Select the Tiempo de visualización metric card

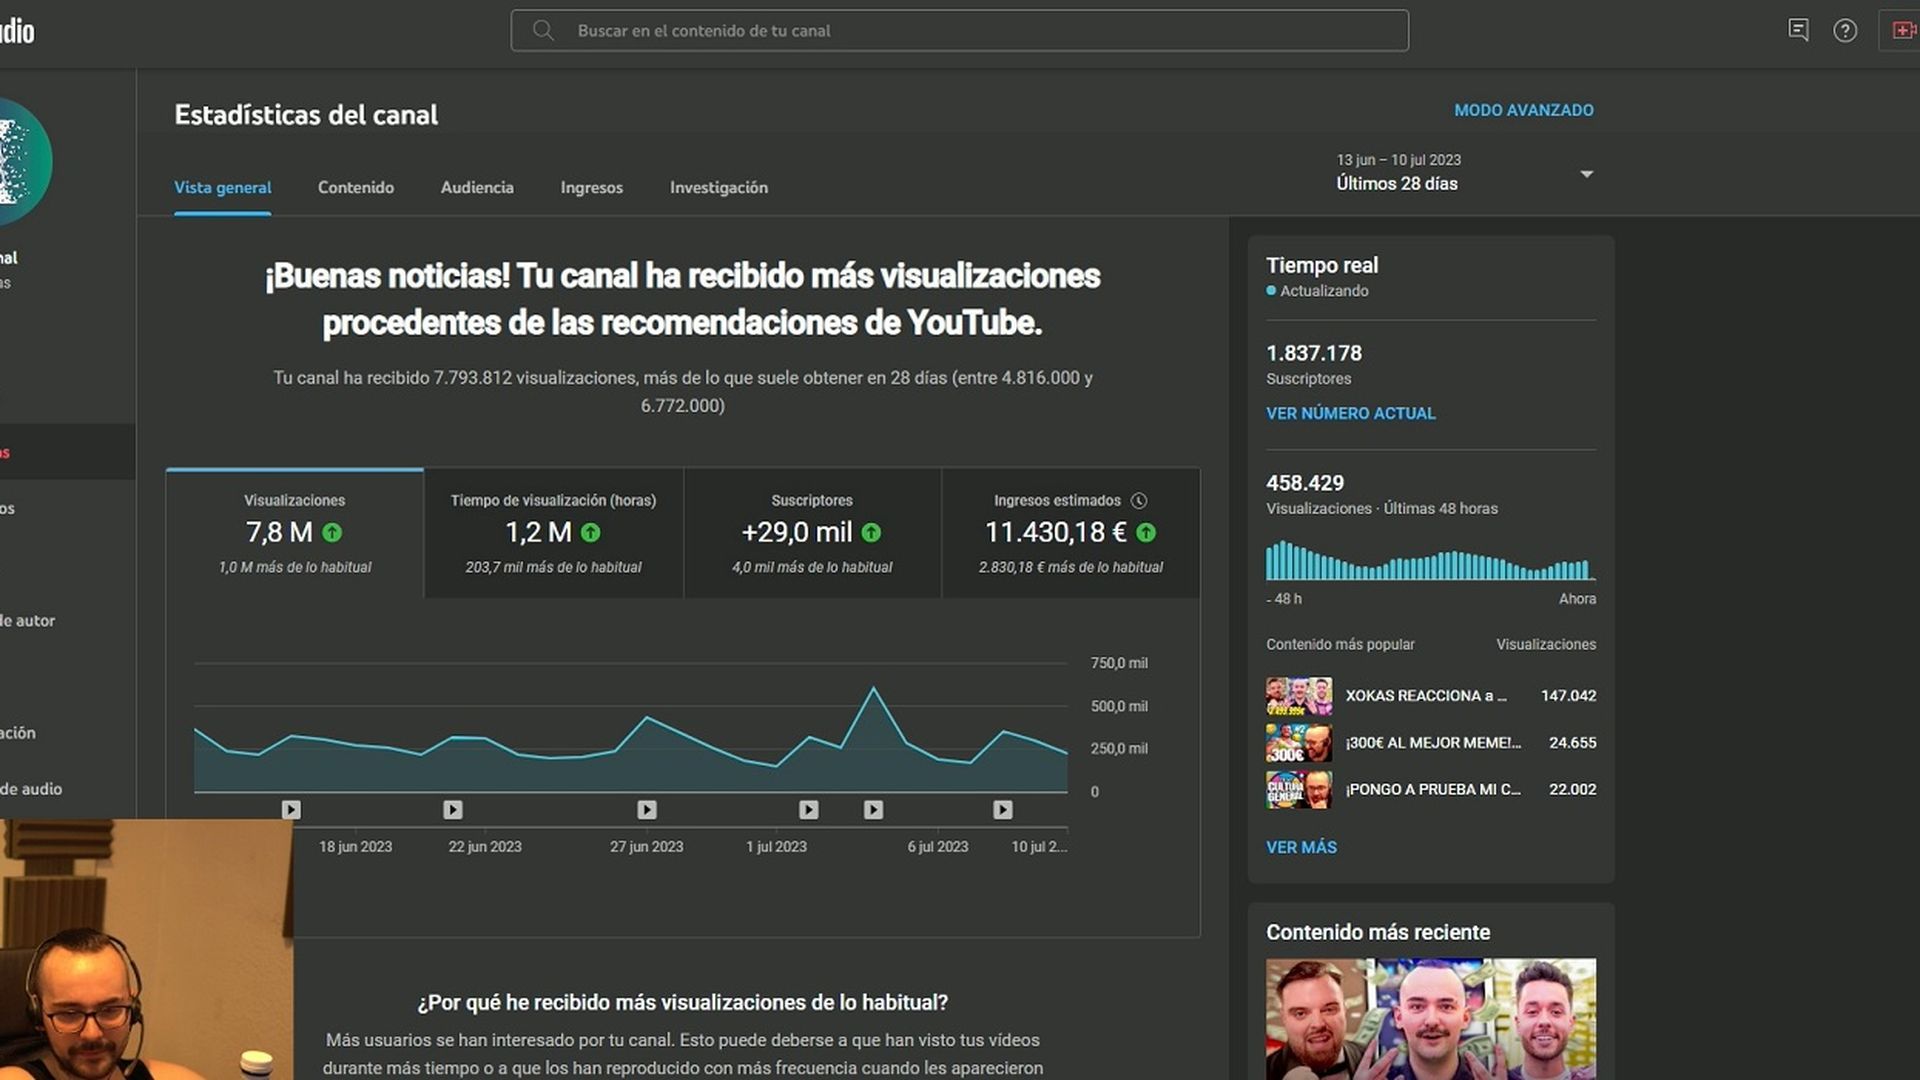(553, 532)
